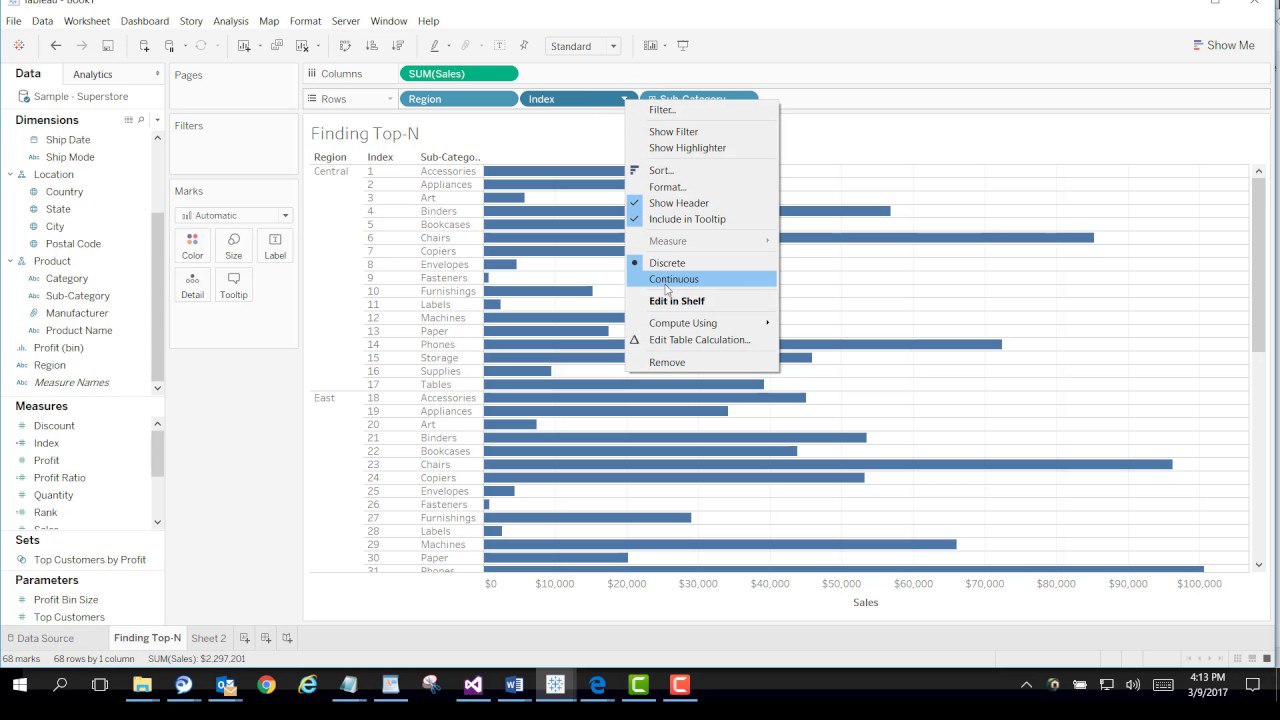Screen dimensions: 1280x720
Task: Click New Worksheet tab icon at bottom
Action: pyautogui.click(x=244, y=638)
